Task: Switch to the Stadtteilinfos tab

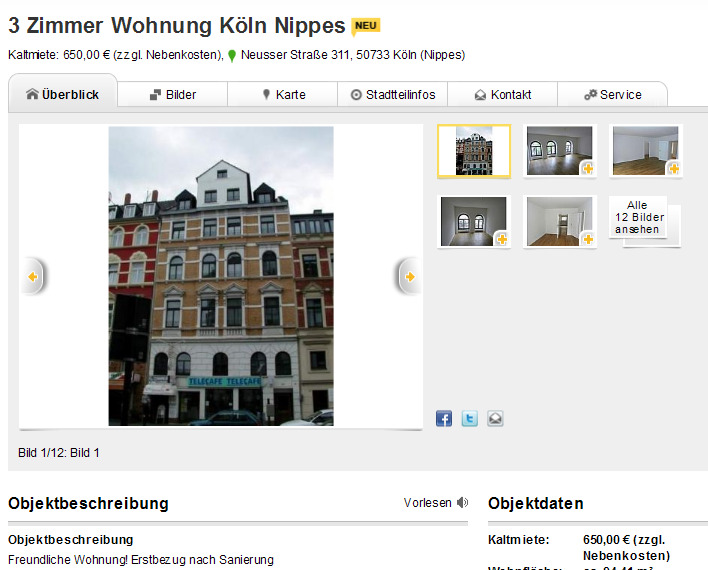Action: click(x=393, y=94)
